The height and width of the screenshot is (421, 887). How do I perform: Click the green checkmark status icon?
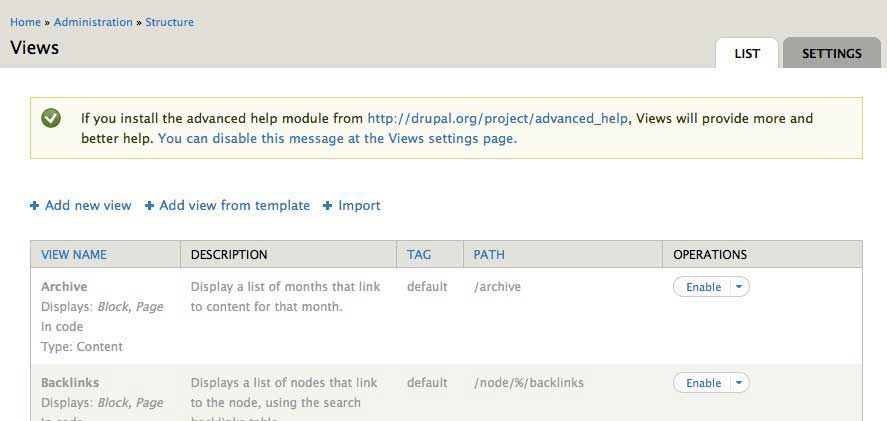pos(51,118)
